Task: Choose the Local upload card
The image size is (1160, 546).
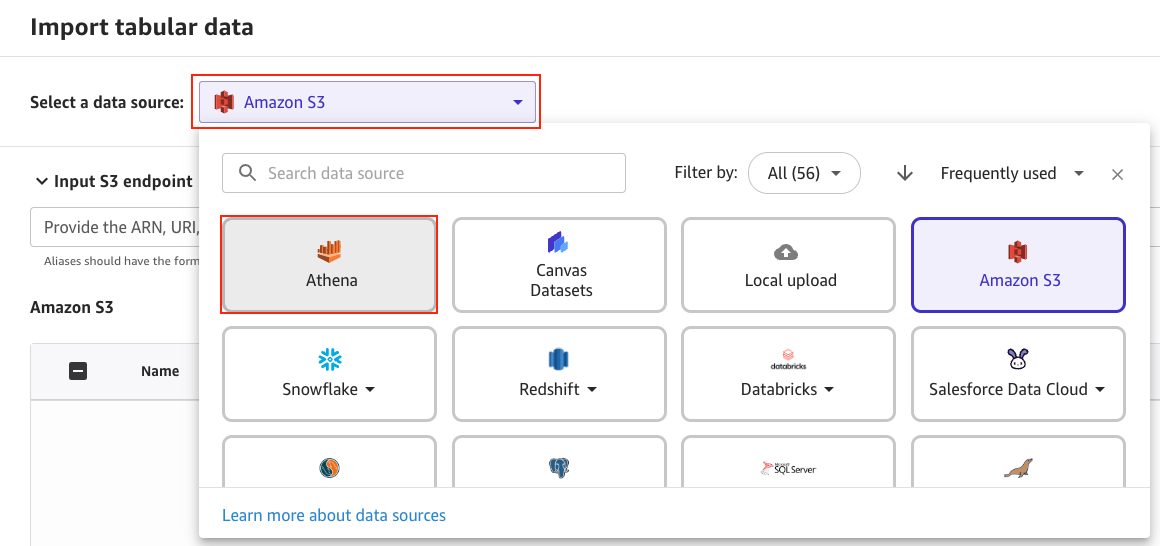Action: pyautogui.click(x=789, y=265)
